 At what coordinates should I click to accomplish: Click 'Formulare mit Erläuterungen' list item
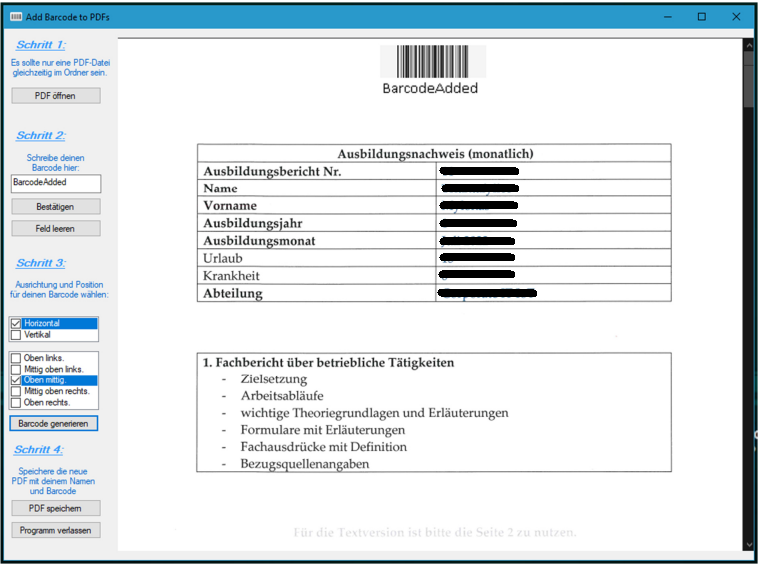click(x=323, y=430)
